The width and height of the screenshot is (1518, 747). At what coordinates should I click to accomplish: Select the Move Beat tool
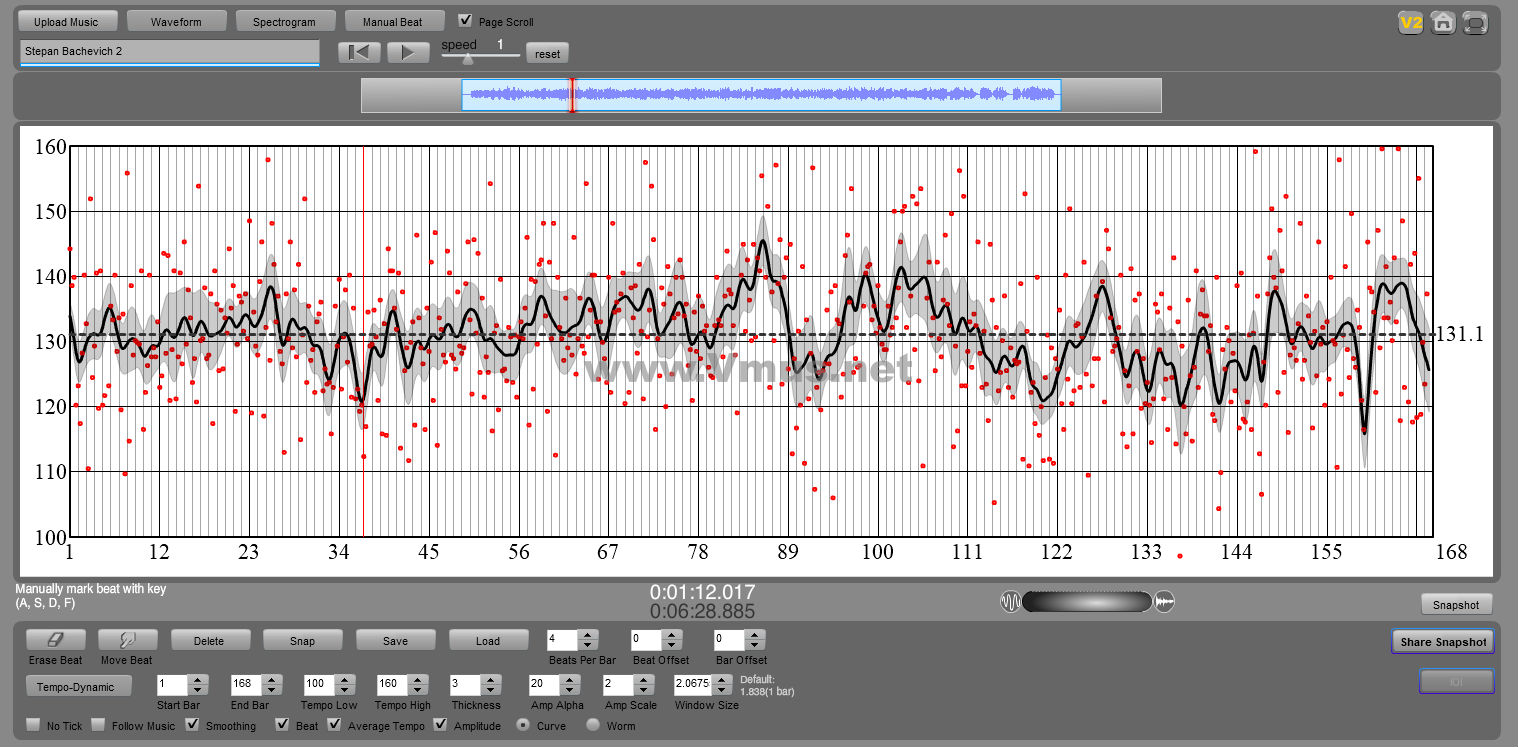(x=126, y=640)
